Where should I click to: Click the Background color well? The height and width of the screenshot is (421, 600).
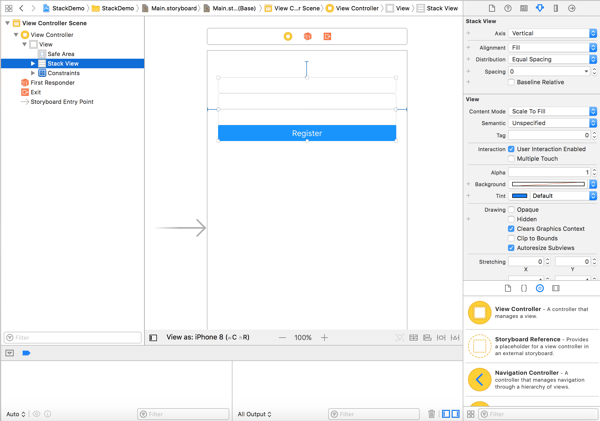[x=548, y=184]
